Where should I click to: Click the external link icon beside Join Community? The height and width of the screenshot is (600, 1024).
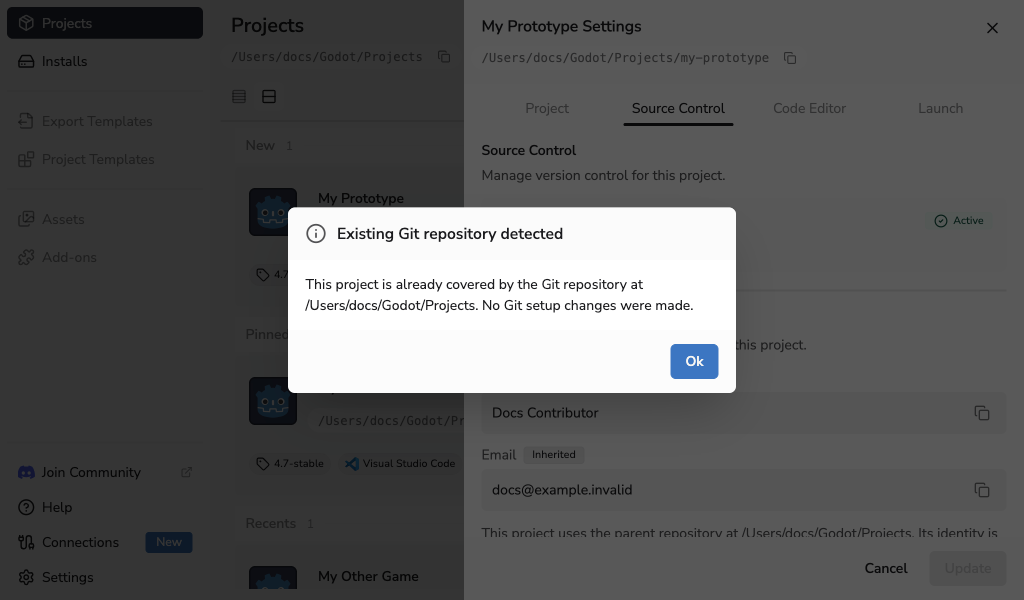(x=186, y=472)
